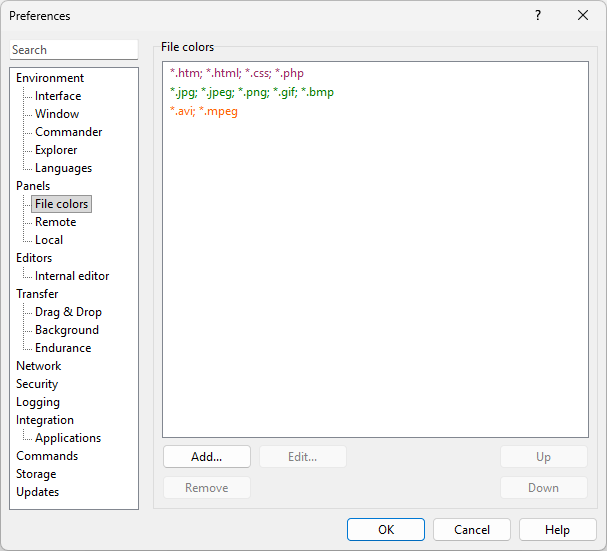This screenshot has width=607, height=551.
Task: Select the orange *.avi; *.mpeg rule
Action: click(204, 111)
